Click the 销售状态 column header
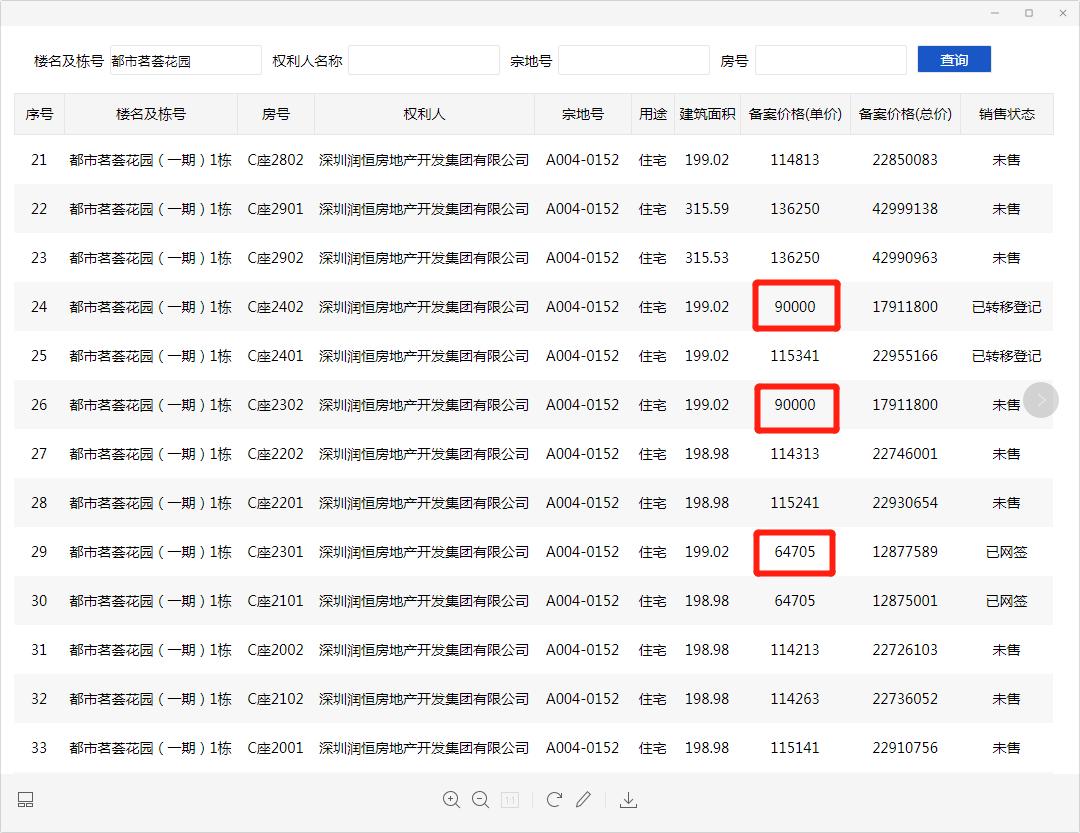Viewport: 1080px width, 833px height. point(1006,114)
